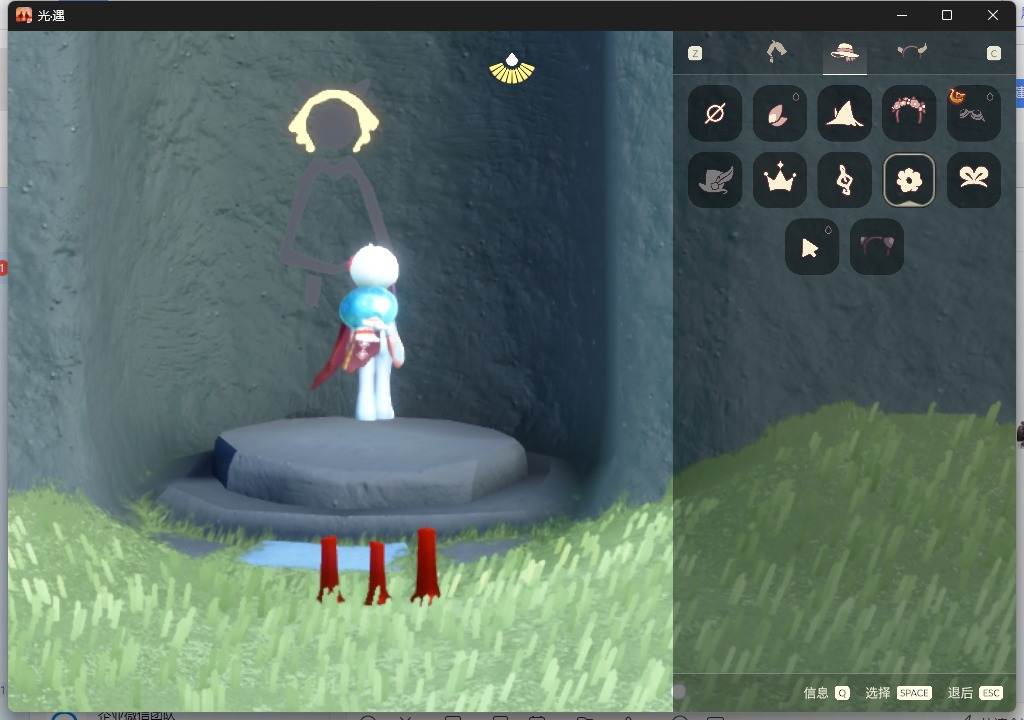Choose the treble clef music accessory
The width and height of the screenshot is (1024, 720).
(x=844, y=180)
